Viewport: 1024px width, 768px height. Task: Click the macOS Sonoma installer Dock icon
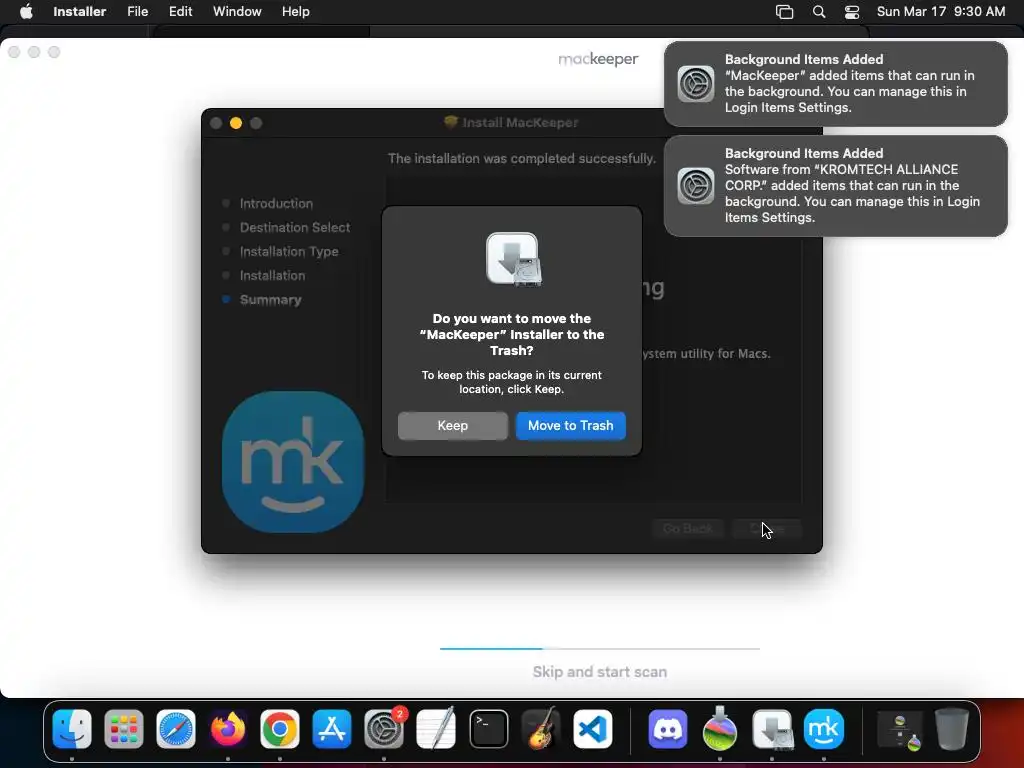[720, 729]
